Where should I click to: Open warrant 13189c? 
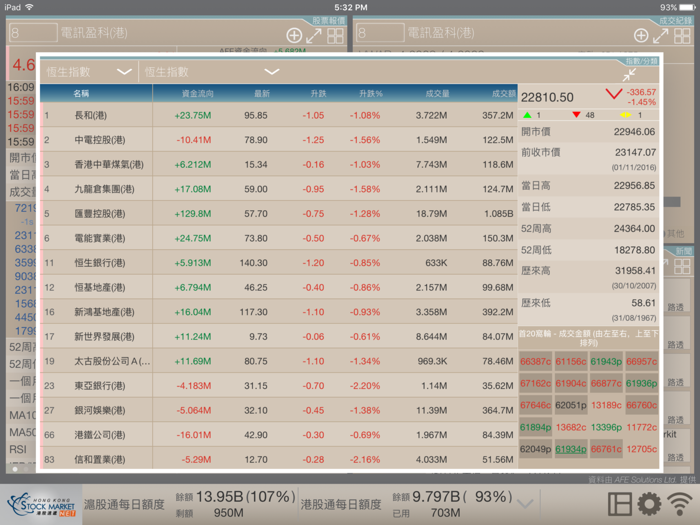click(606, 405)
